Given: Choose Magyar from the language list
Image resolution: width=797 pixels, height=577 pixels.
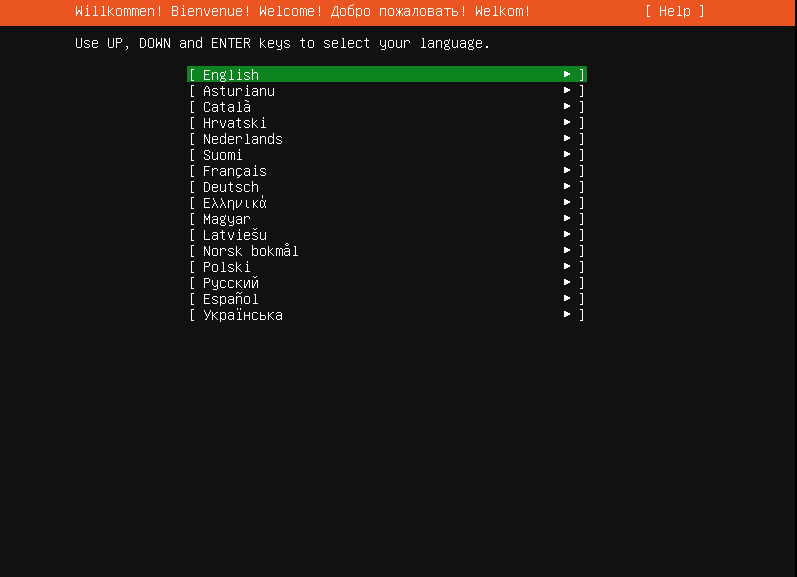Looking at the screenshot, I should click(x=387, y=219).
